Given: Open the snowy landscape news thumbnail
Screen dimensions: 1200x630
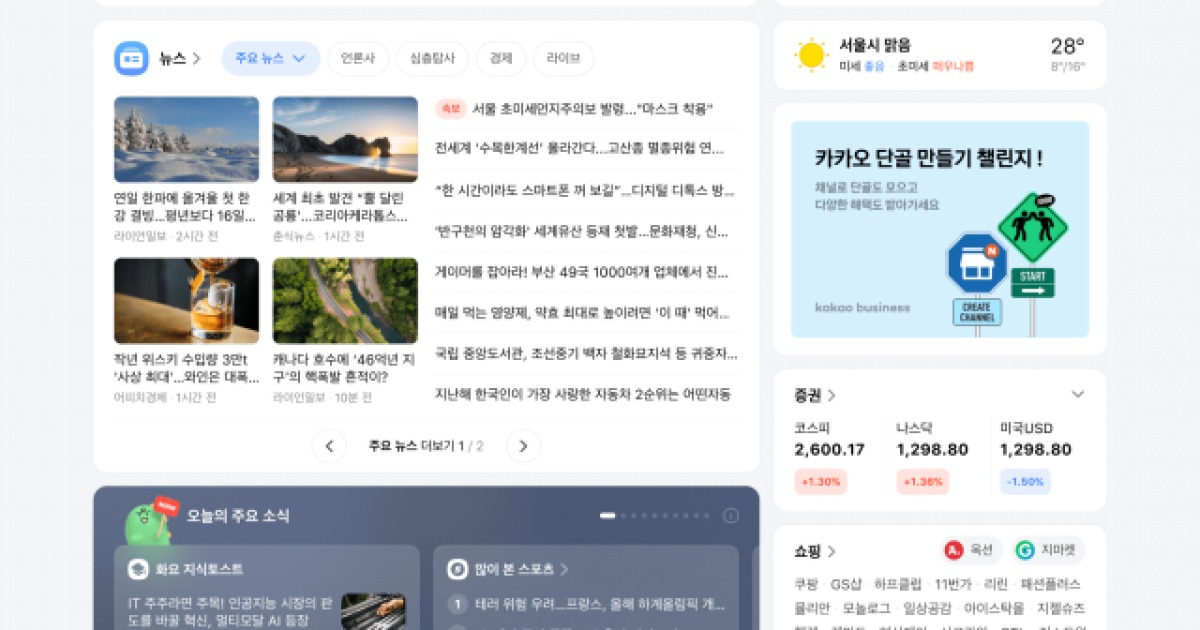Looking at the screenshot, I should (x=186, y=139).
